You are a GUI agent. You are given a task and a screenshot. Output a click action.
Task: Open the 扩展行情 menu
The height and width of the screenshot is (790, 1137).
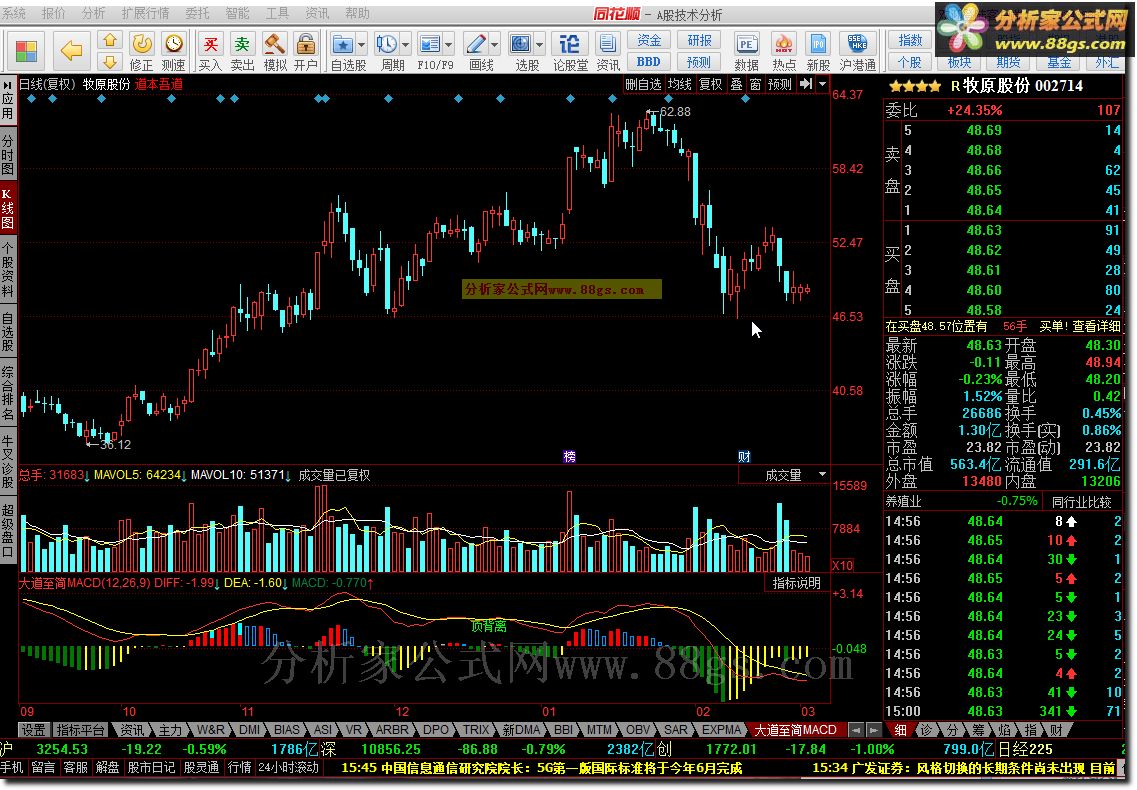145,13
